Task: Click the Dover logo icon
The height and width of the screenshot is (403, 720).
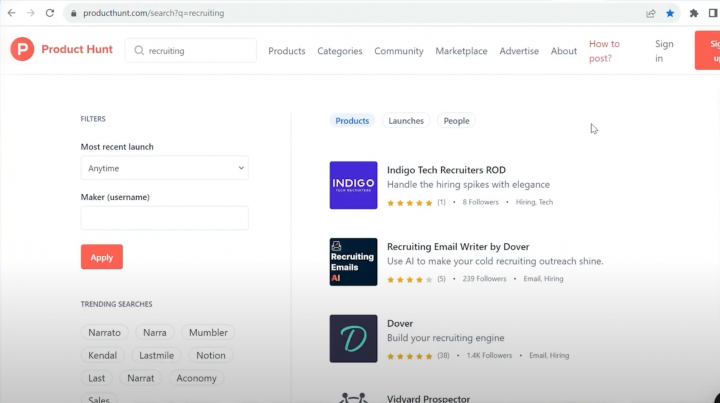Action: (x=353, y=339)
